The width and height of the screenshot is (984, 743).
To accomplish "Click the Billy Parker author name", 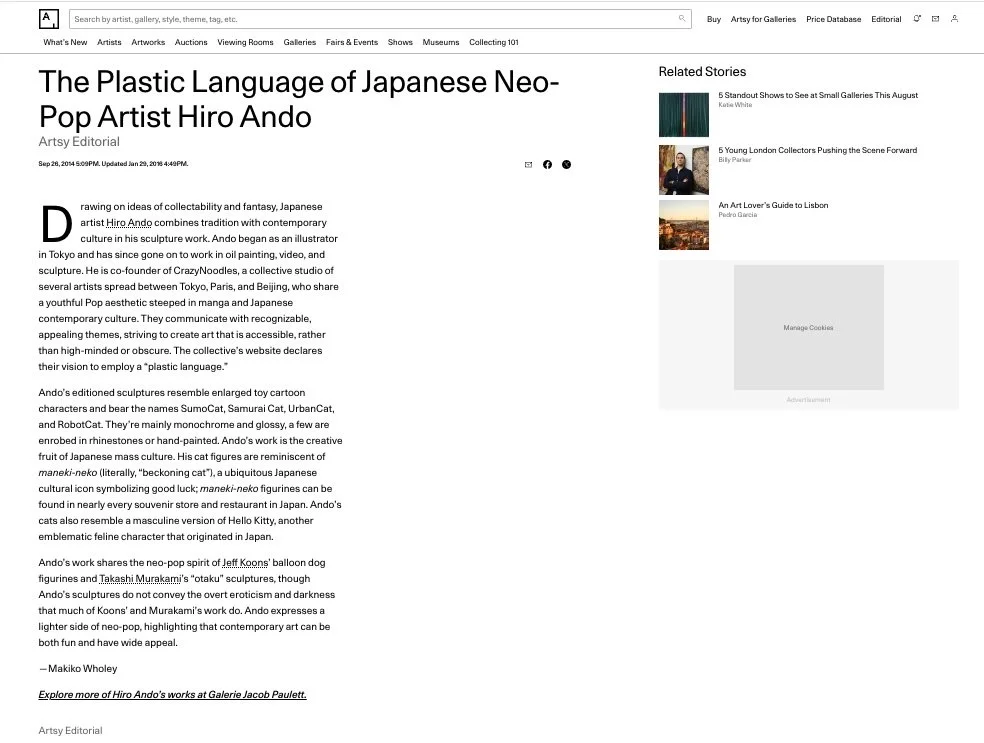I will 734,160.
